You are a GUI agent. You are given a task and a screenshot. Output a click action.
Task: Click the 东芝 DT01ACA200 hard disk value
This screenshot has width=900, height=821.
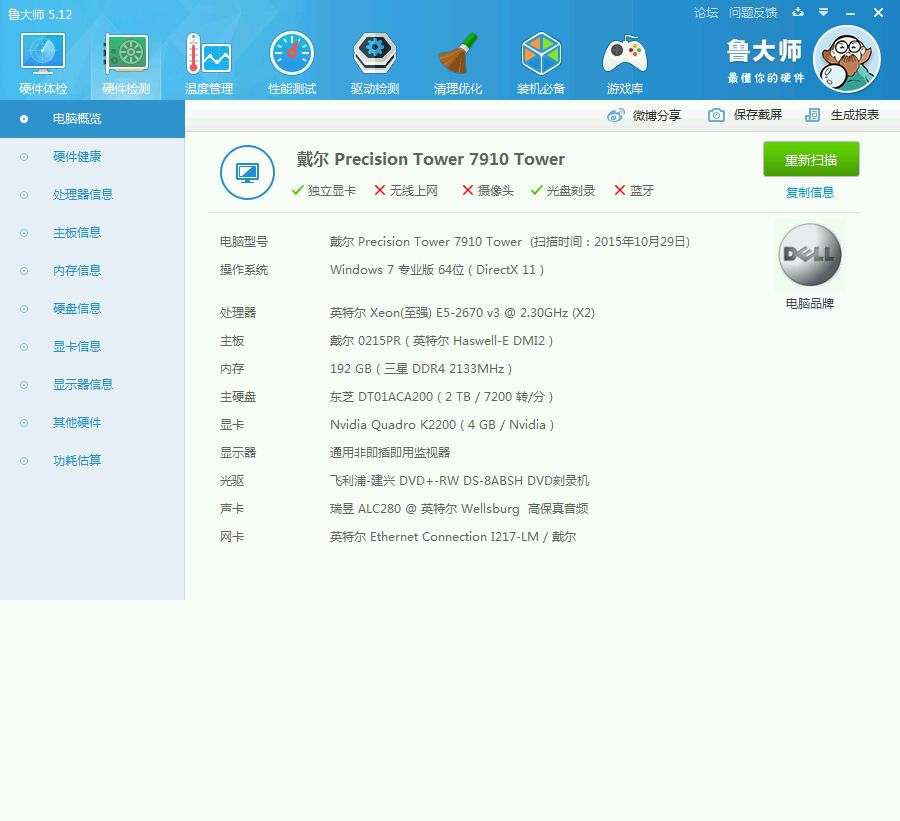coord(441,397)
